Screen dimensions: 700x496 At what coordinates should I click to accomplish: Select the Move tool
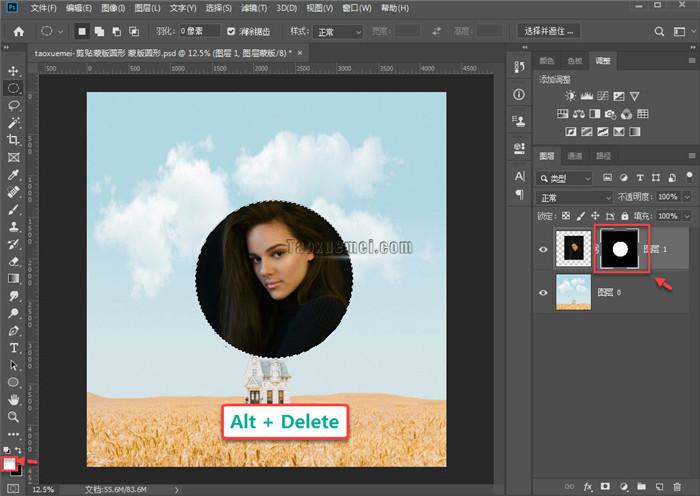tap(14, 71)
